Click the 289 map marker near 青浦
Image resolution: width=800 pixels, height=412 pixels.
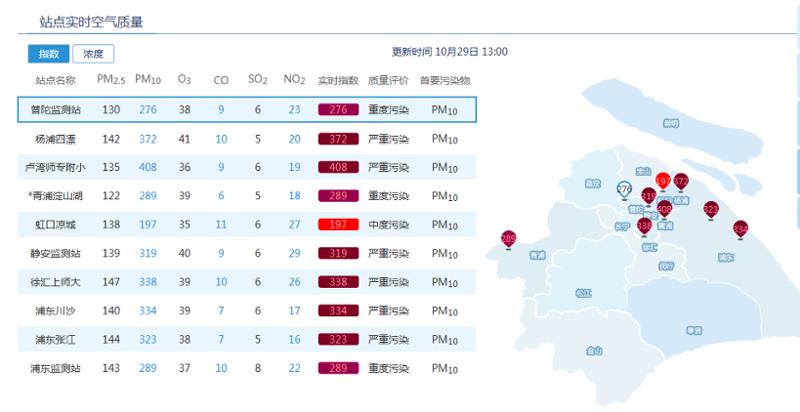[x=508, y=239]
